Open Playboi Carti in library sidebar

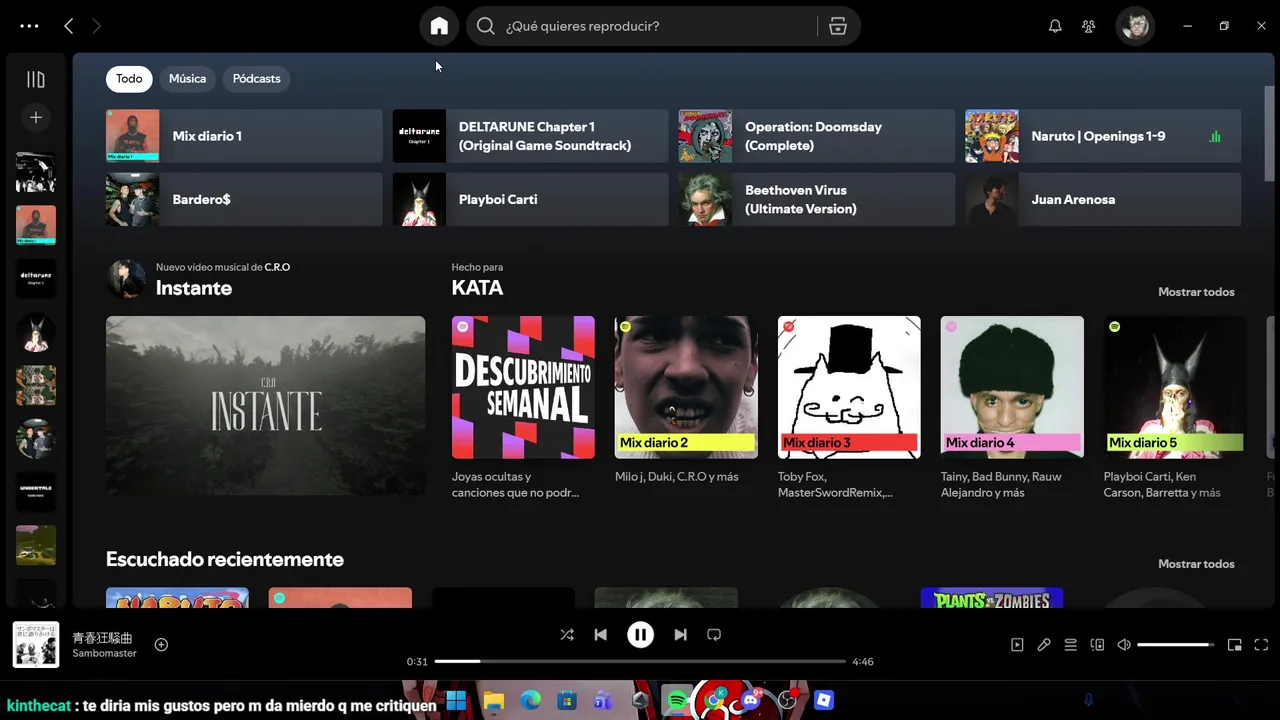click(36, 332)
